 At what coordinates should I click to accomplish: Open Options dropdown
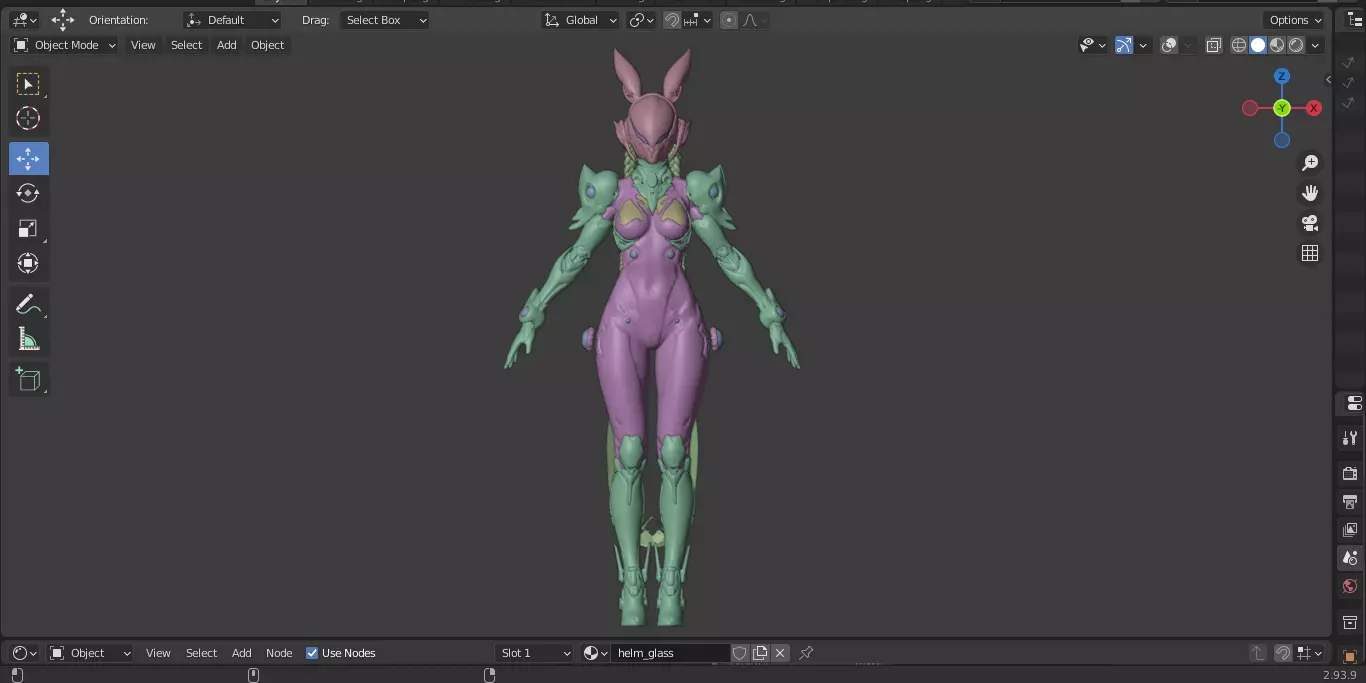pyautogui.click(x=1295, y=20)
